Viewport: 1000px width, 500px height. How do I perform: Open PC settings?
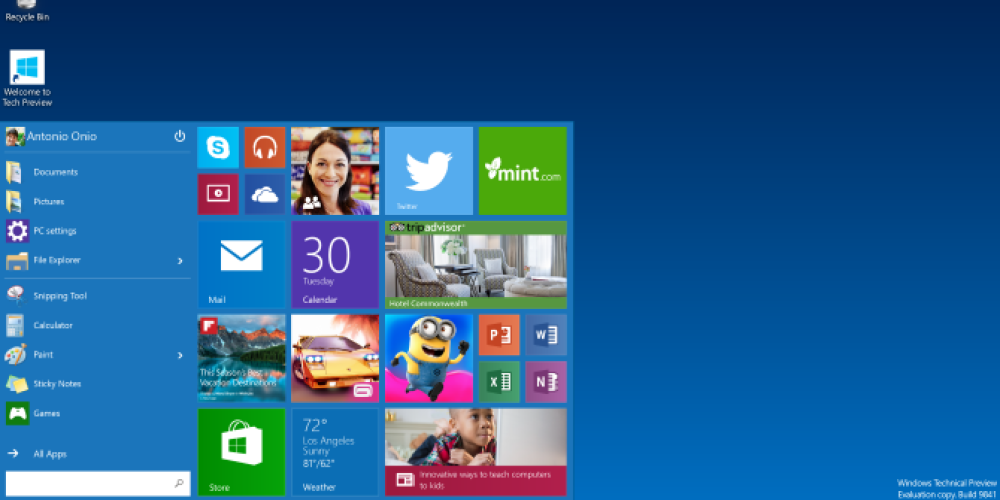(x=54, y=231)
